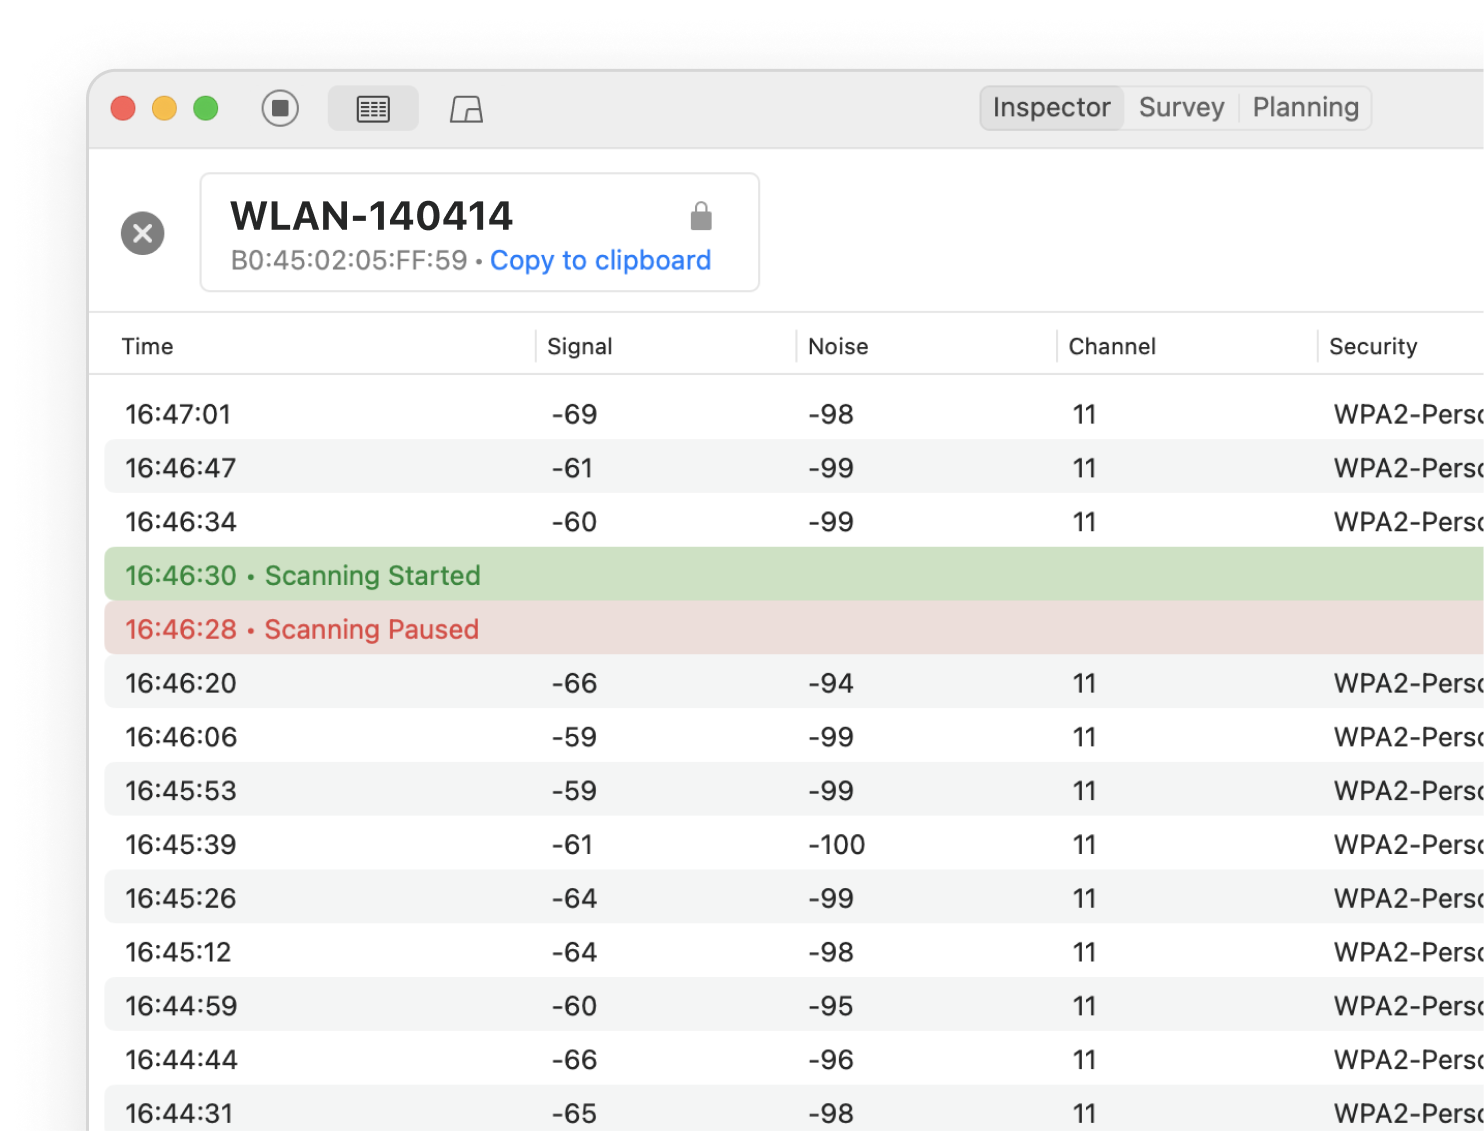Sort by the Time column header
The width and height of the screenshot is (1484, 1131).
(148, 346)
